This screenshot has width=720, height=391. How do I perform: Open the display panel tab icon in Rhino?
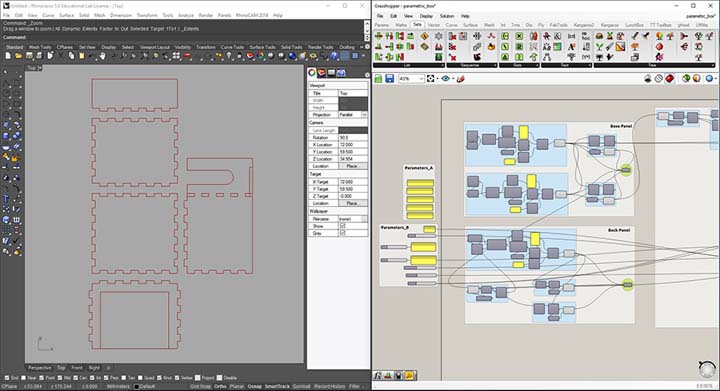(332, 73)
